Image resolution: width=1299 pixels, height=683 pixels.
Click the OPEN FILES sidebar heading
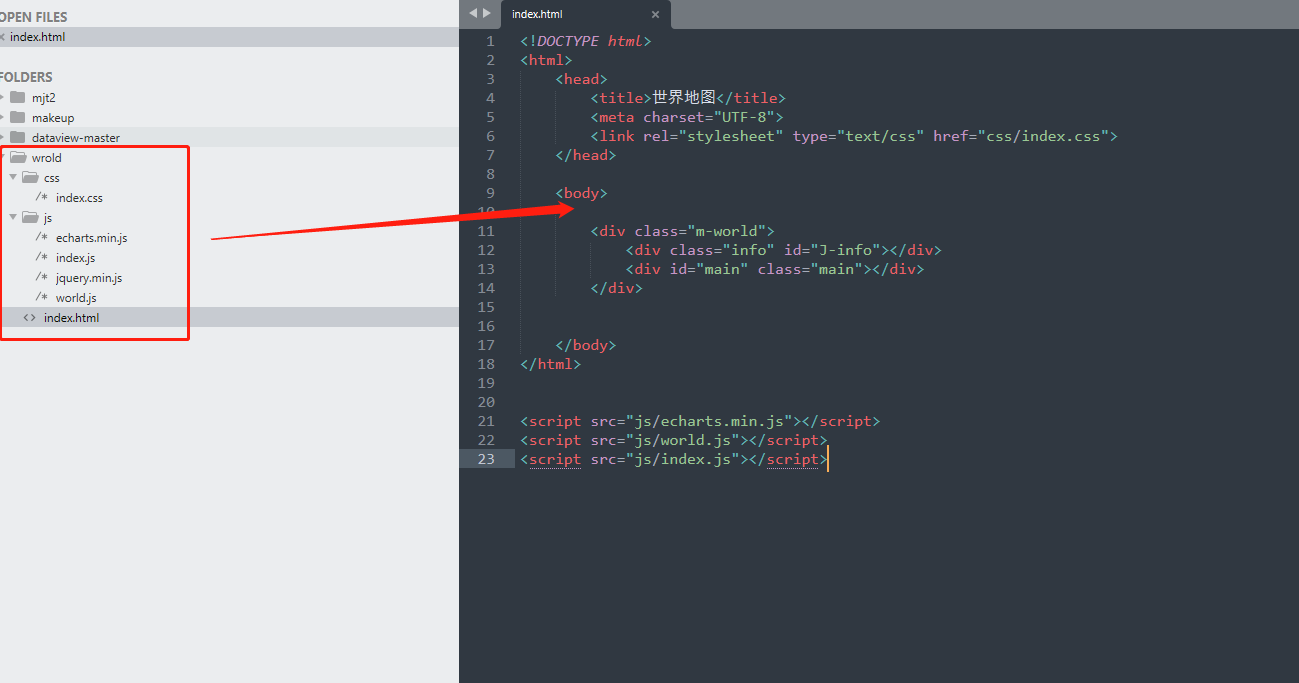click(x=34, y=18)
